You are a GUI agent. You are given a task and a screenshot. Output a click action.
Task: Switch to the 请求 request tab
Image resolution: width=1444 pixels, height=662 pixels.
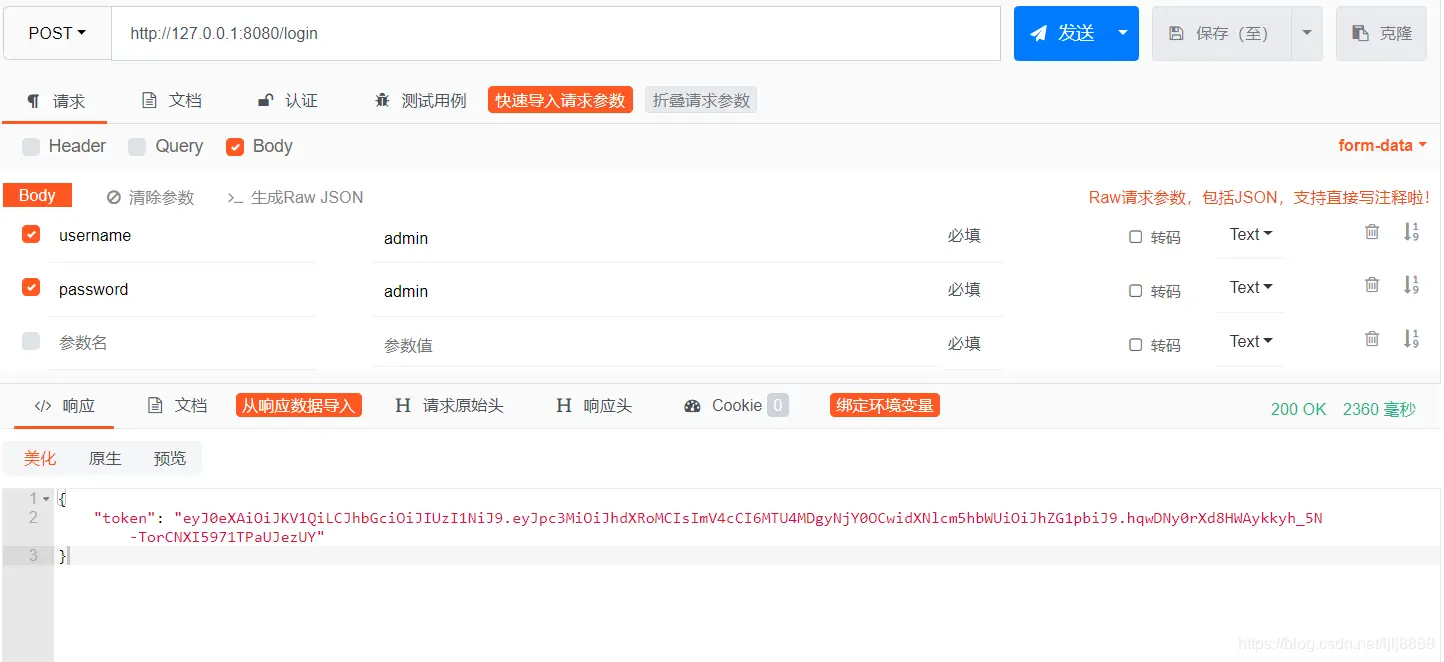[56, 101]
